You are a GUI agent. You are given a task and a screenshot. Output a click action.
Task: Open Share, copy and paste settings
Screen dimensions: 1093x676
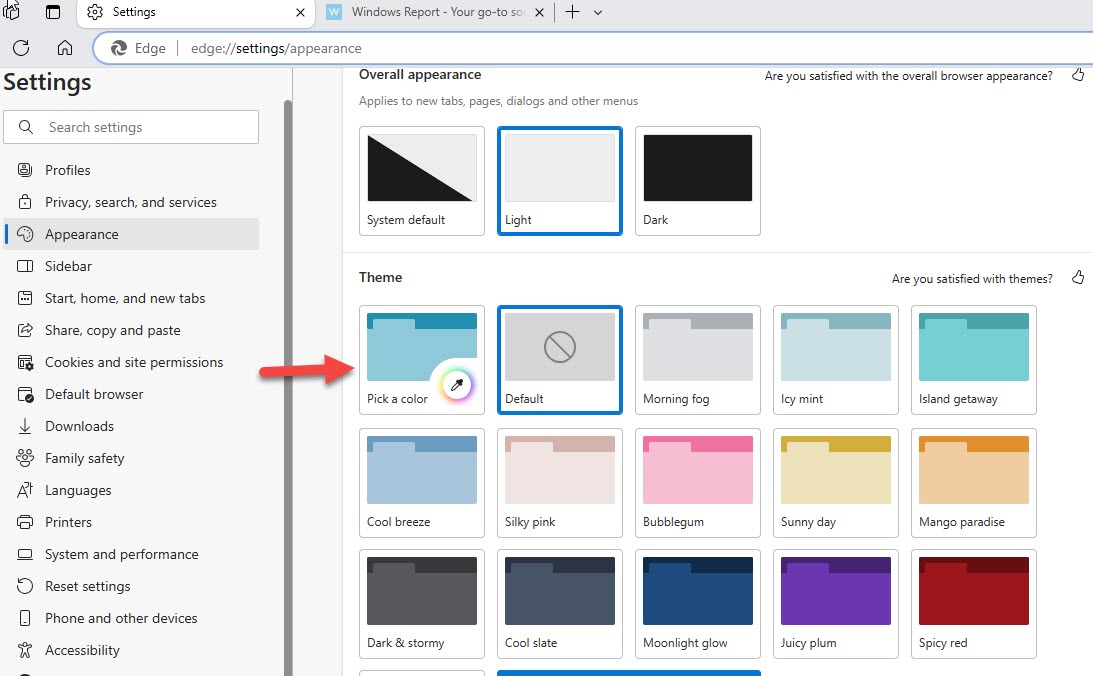tap(131, 330)
